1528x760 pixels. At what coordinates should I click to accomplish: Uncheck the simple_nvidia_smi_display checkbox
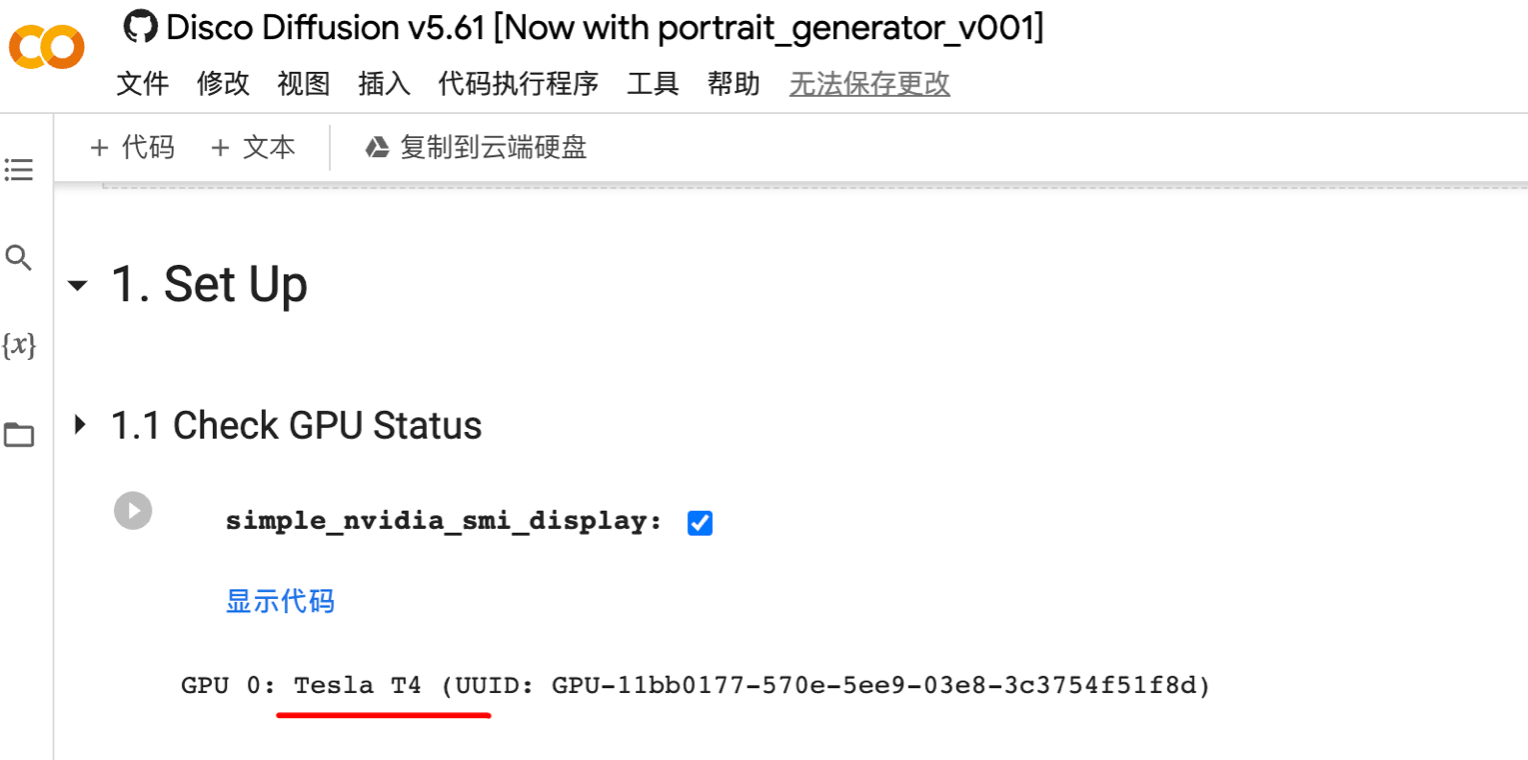[x=700, y=523]
